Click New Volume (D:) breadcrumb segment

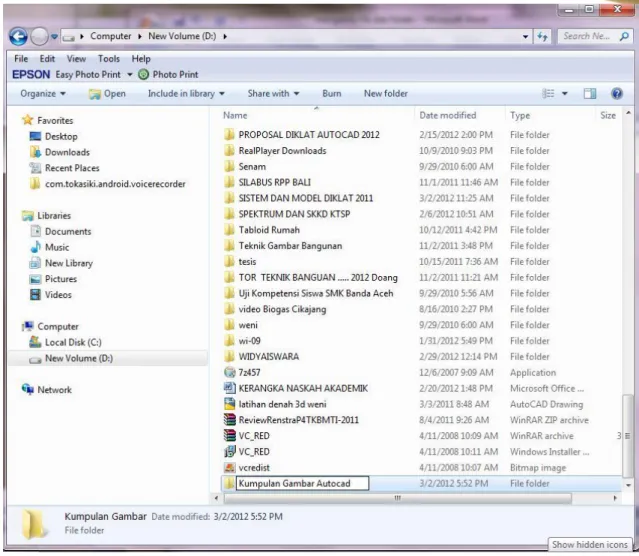[x=182, y=36]
